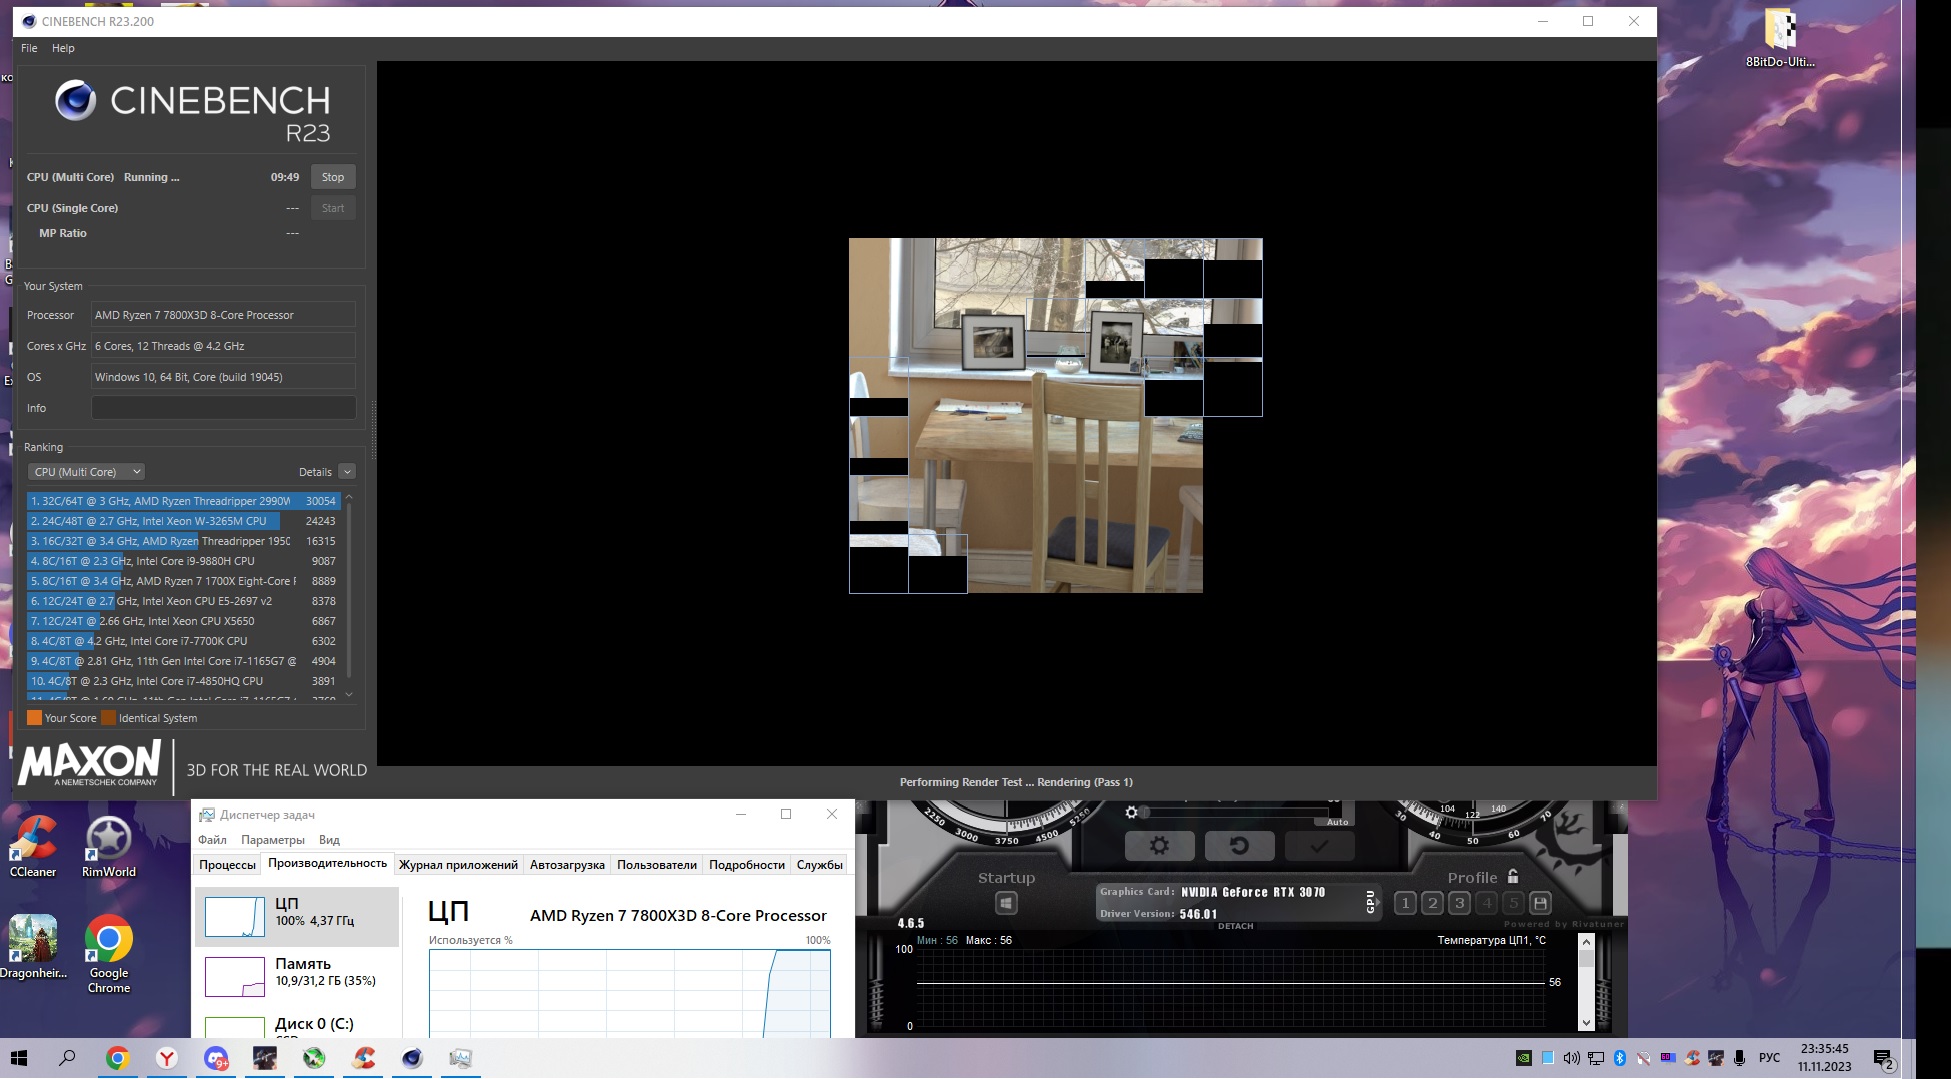Toggle the Auto fan speed button in Afterburner
Screen dimensions: 1951x1079
[x=1337, y=822]
